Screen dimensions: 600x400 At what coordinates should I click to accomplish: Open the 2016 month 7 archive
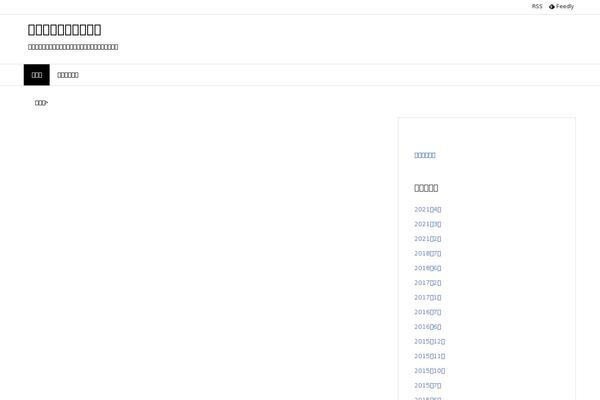coord(427,312)
